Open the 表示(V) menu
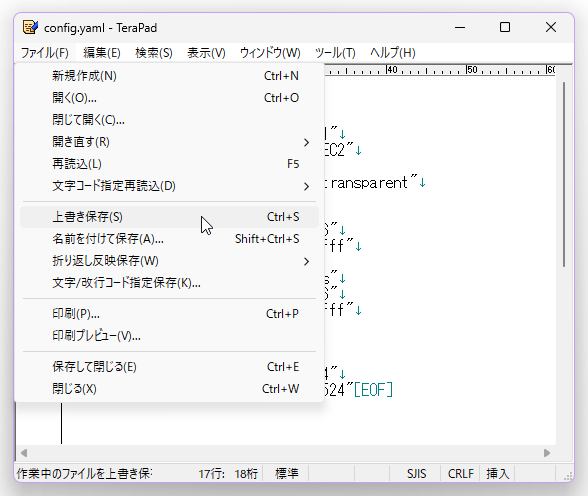Image resolution: width=588 pixels, height=496 pixels. [206, 53]
